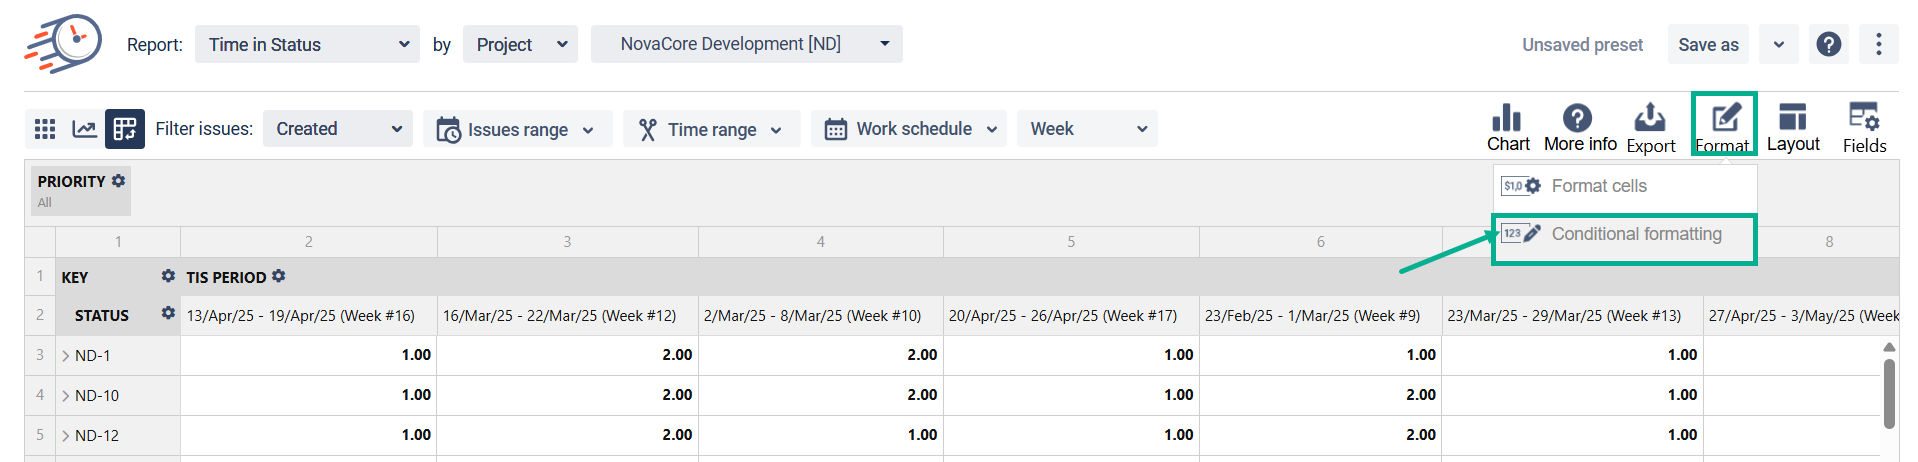Open the Fields settings icon
This screenshot has width=1918, height=462.
1863,118
